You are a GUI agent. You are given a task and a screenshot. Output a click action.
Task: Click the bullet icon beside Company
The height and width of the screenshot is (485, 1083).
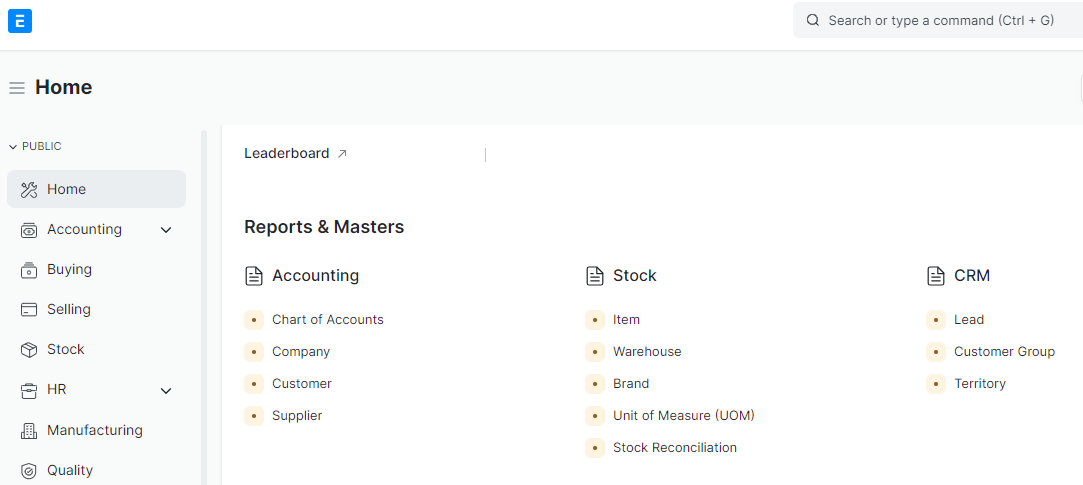click(x=254, y=352)
